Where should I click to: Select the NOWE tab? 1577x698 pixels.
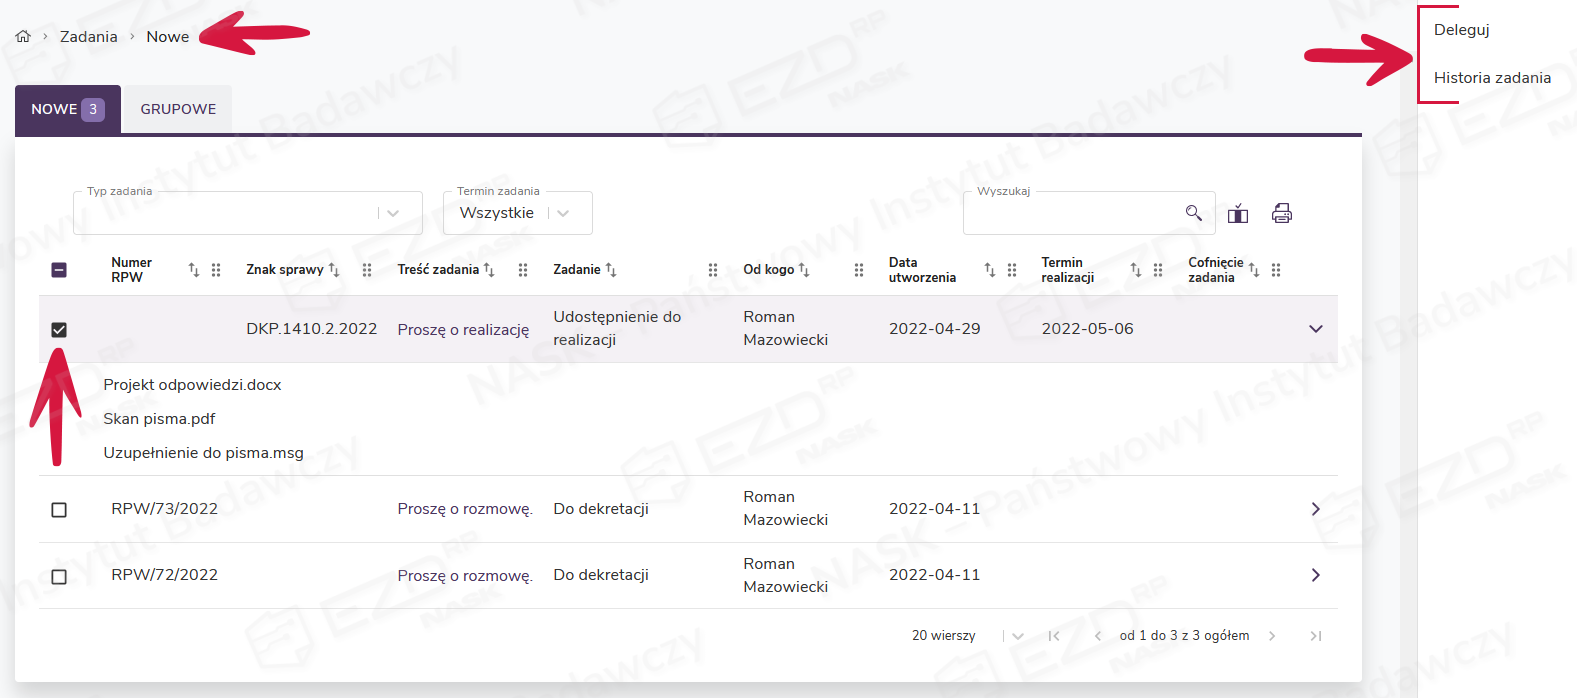click(x=67, y=109)
